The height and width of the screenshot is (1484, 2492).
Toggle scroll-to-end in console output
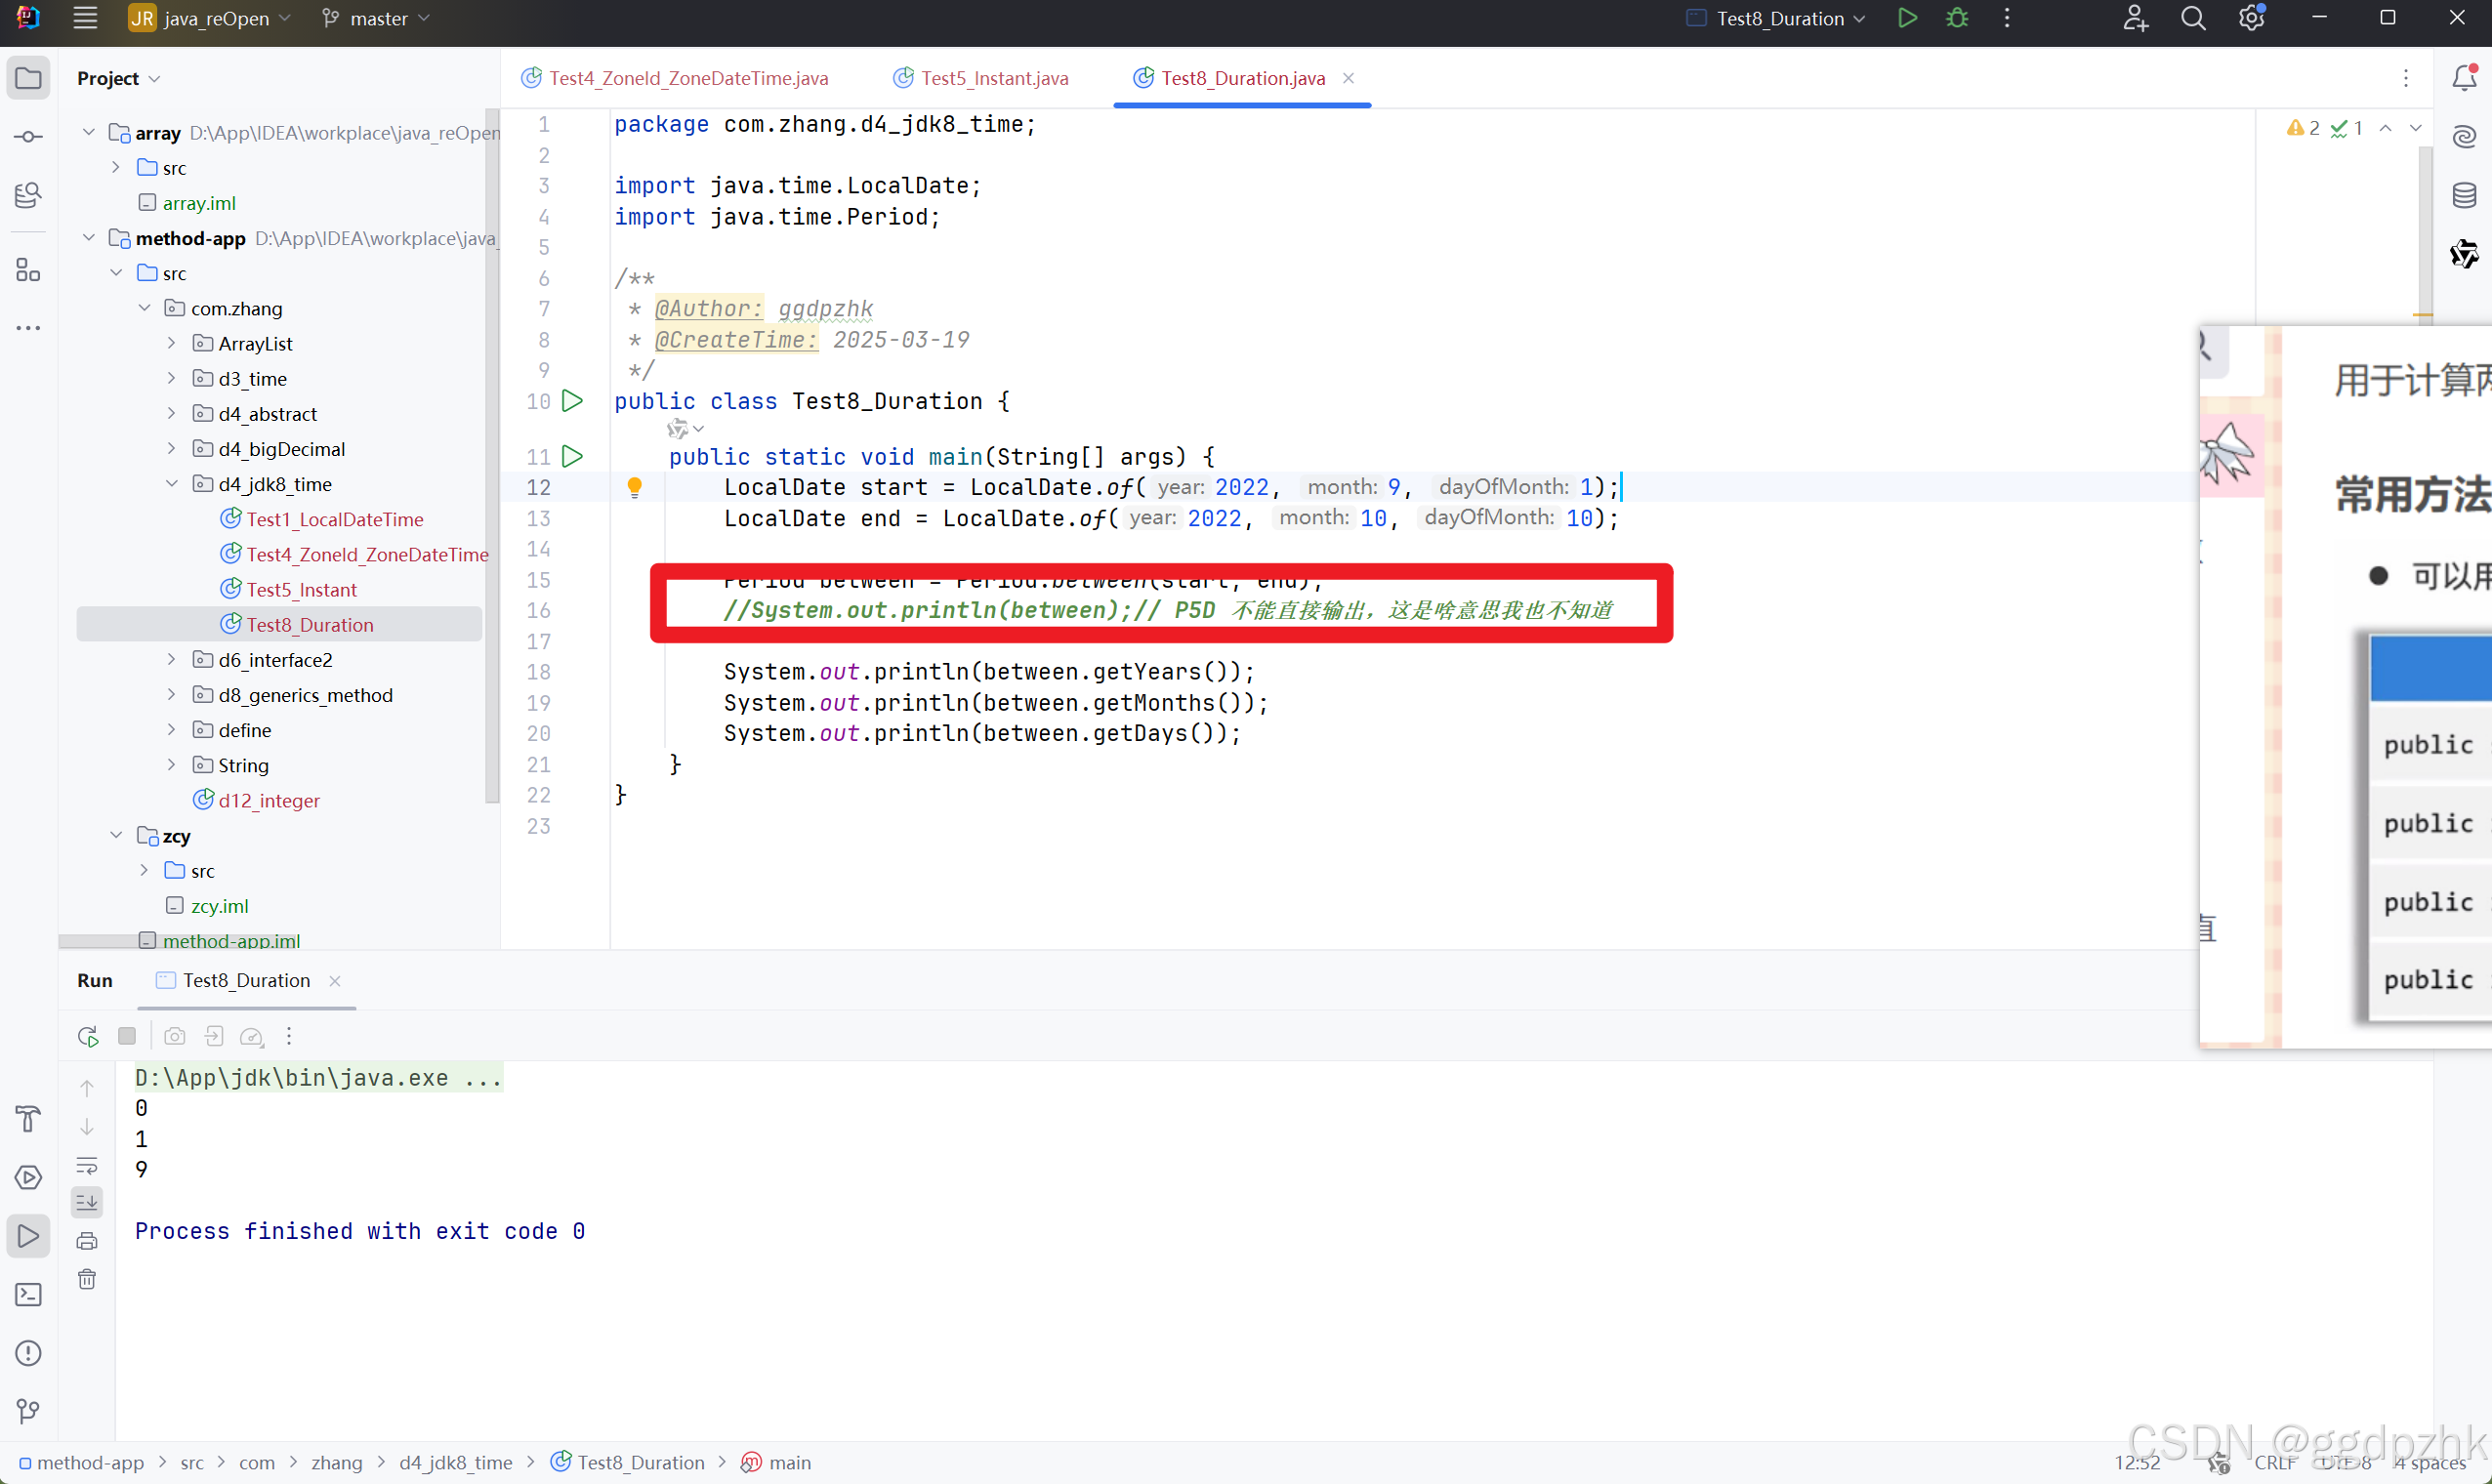[x=87, y=1203]
